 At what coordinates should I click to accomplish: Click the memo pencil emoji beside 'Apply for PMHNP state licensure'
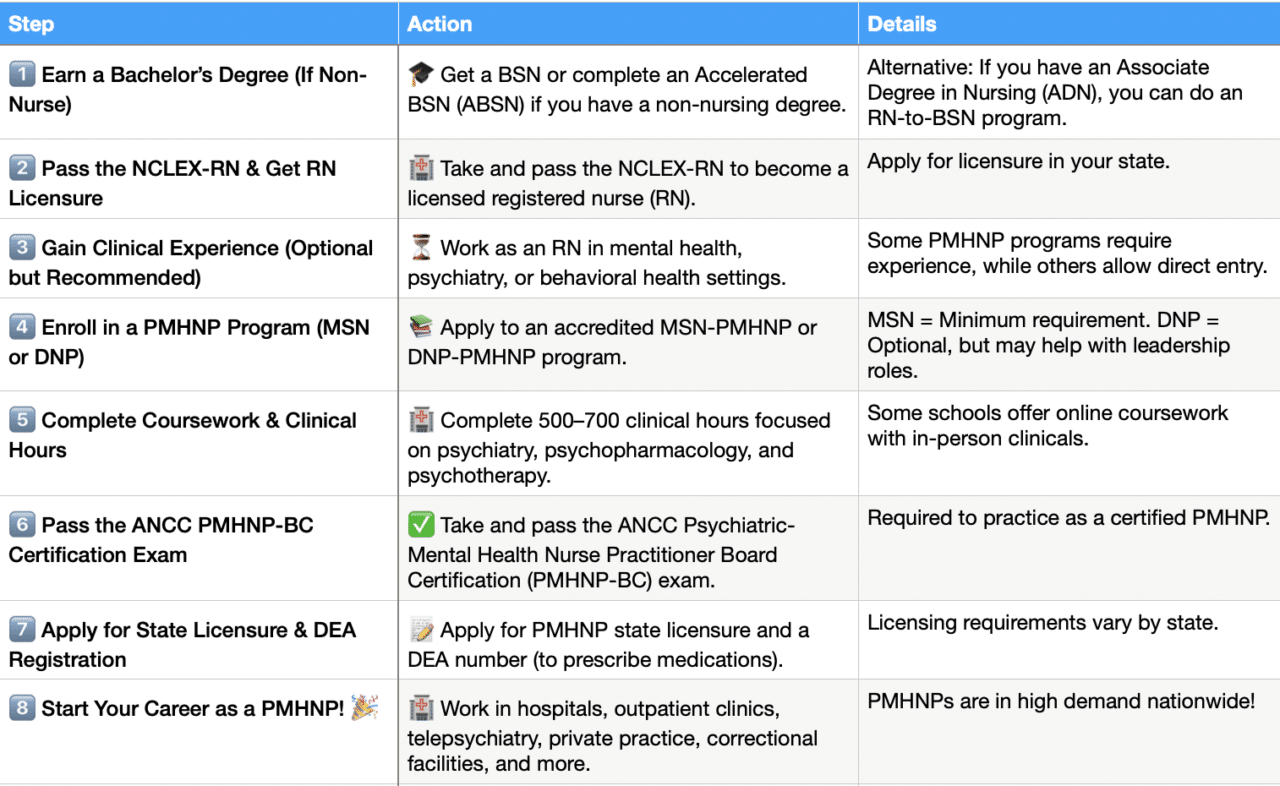tap(421, 630)
